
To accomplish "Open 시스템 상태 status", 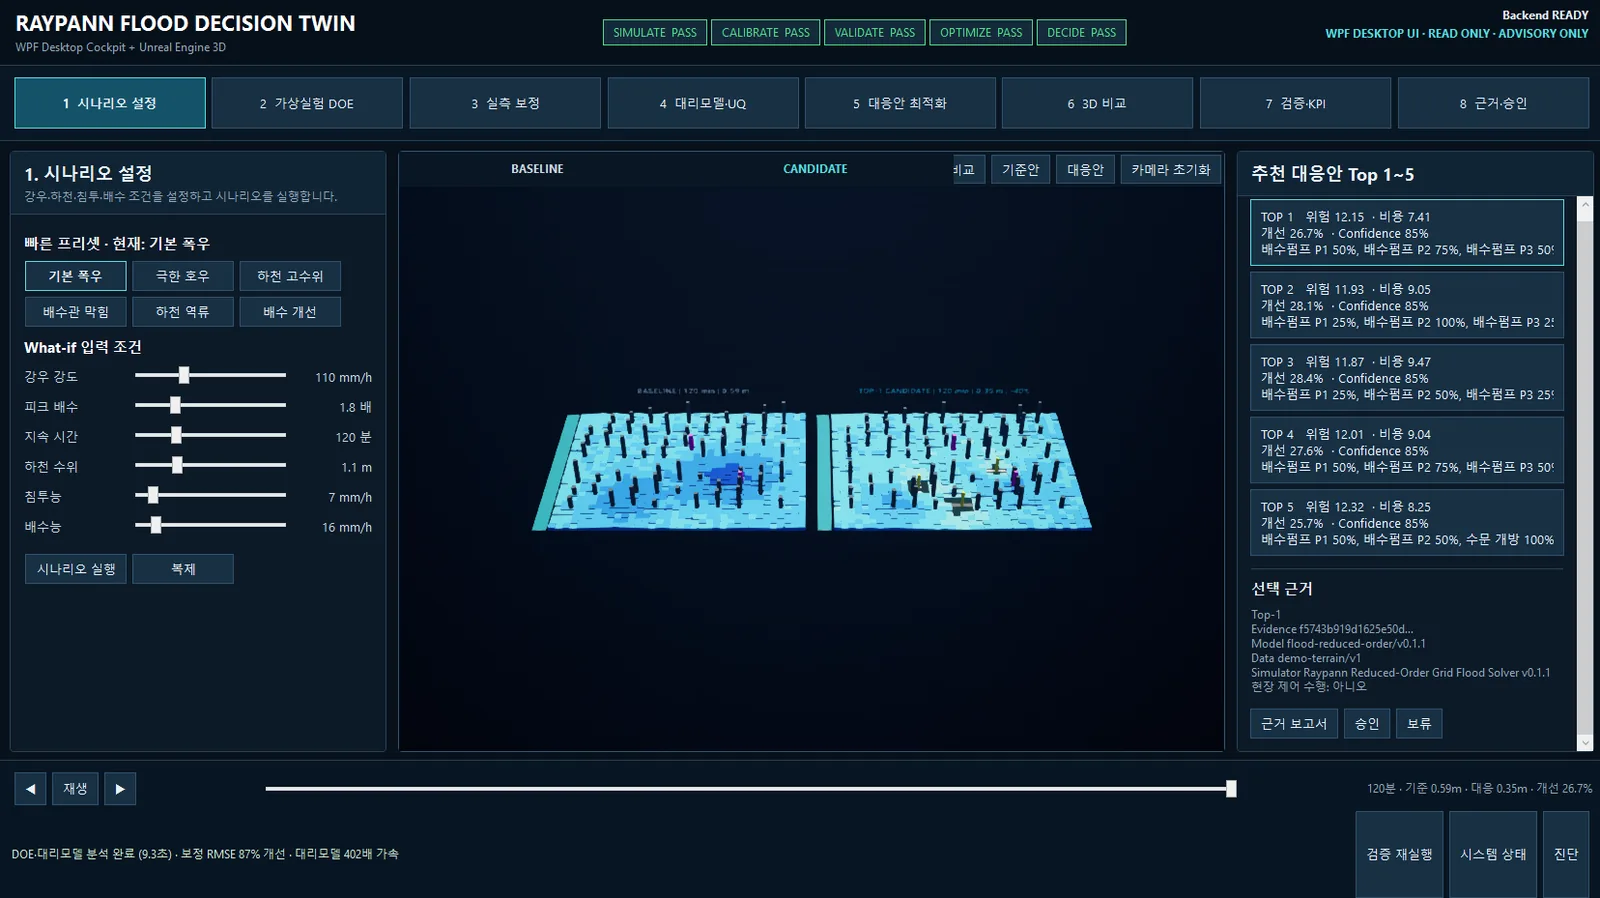I will [x=1493, y=854].
